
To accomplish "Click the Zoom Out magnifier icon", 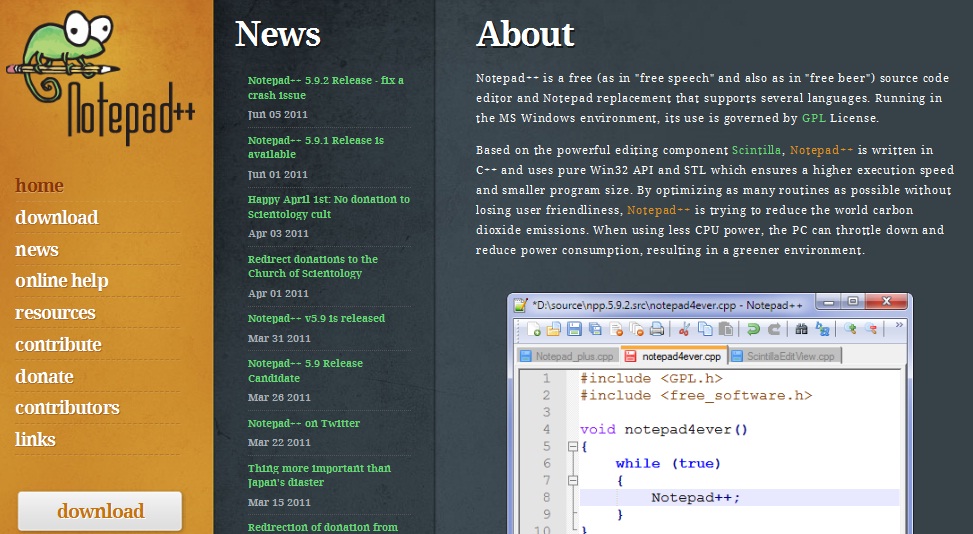I will 871,329.
